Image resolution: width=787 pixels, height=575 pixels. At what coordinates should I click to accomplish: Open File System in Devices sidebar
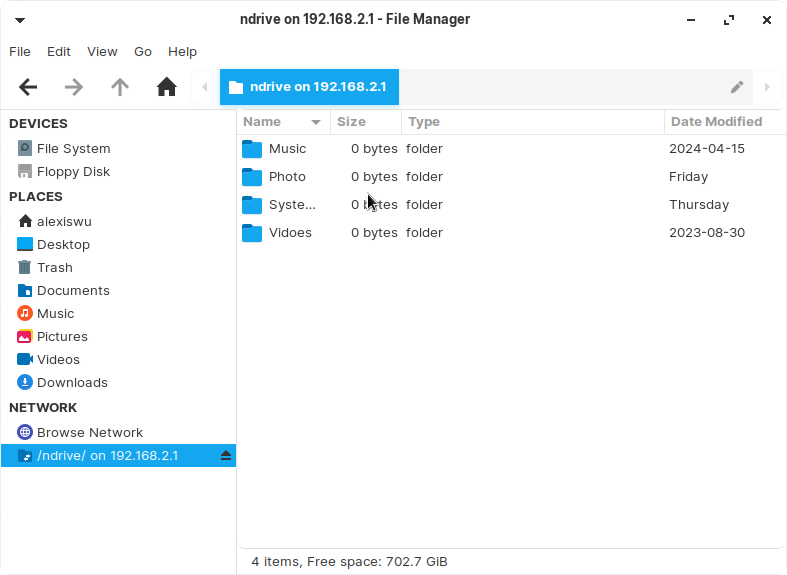tap(118, 149)
